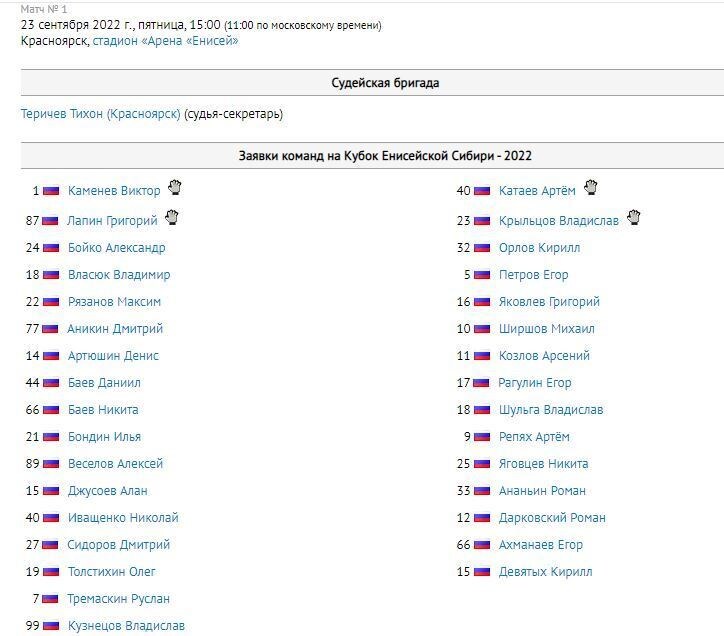Click the flag icon beside Кузнецов Владислав
This screenshot has height=636, width=724.
coord(51,626)
